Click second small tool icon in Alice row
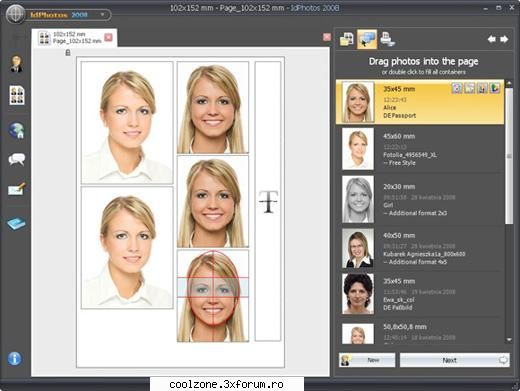 (470, 88)
